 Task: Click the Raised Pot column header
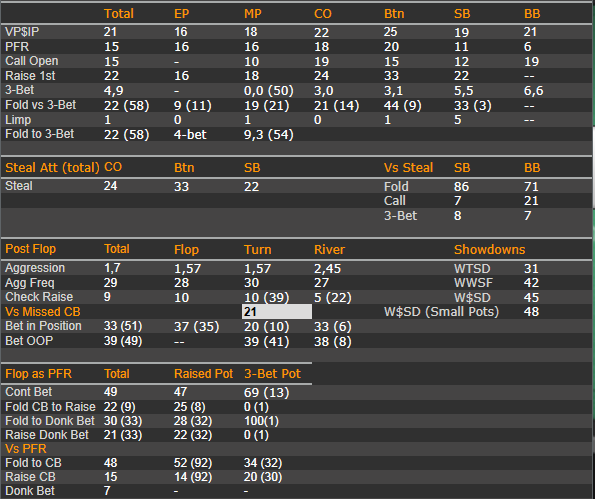203,374
